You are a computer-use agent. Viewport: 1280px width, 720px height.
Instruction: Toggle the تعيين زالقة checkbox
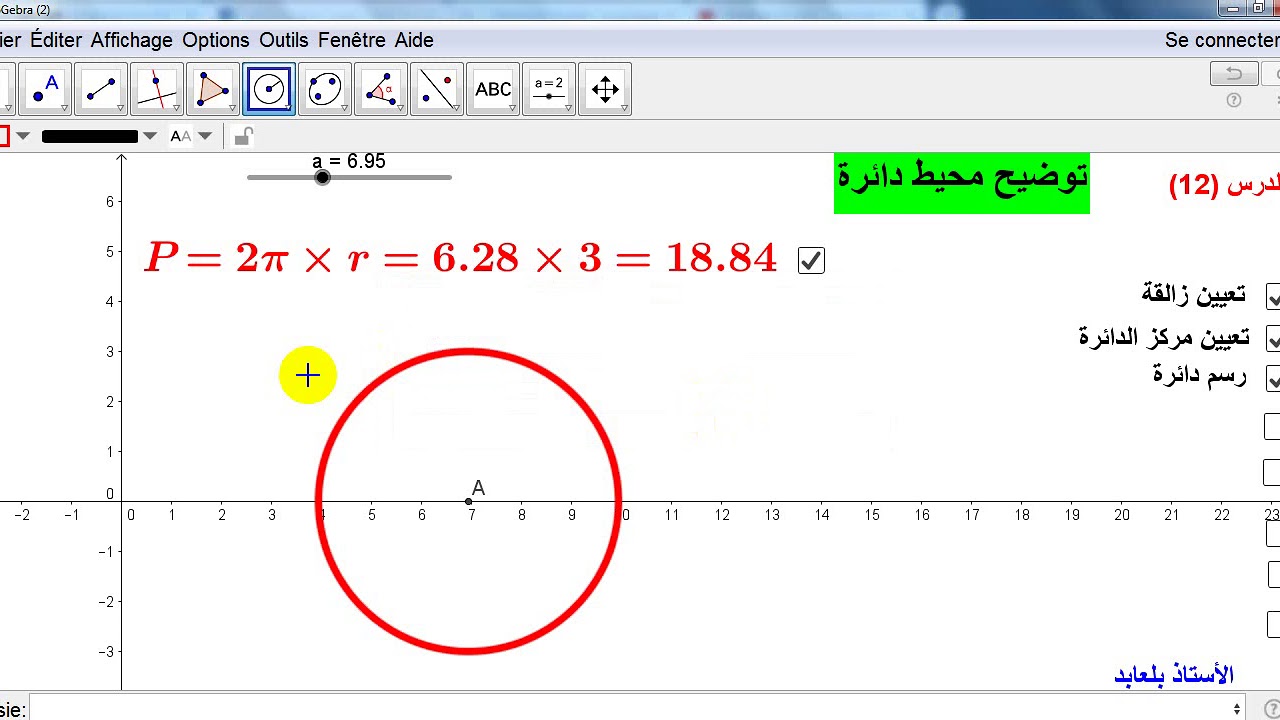(1273, 296)
